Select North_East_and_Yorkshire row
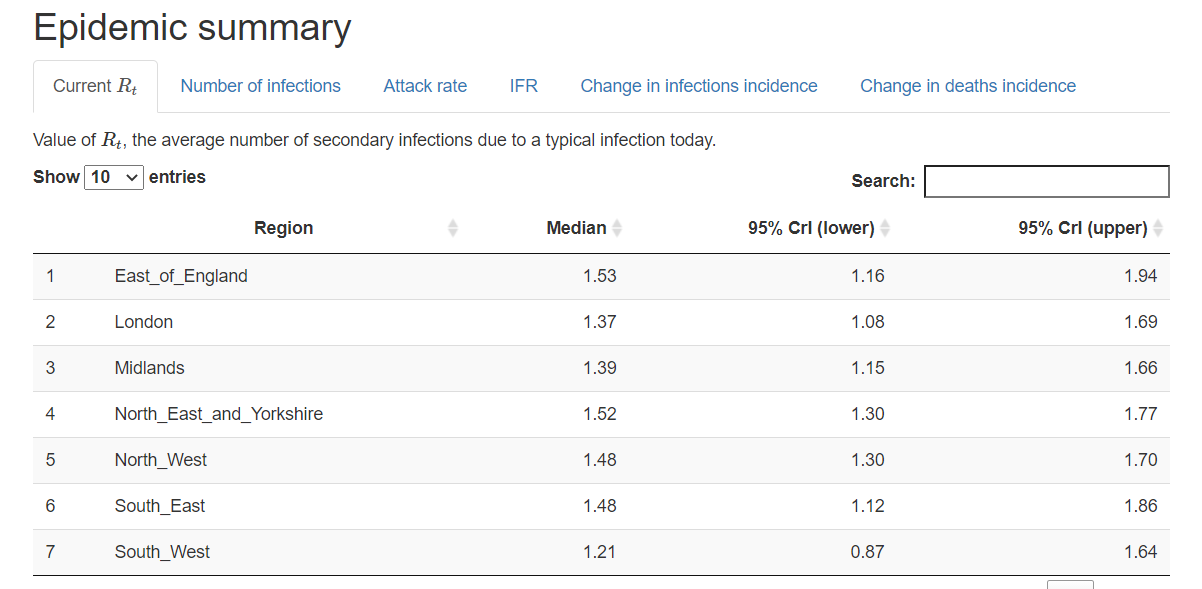The width and height of the screenshot is (1202, 589). pos(219,414)
